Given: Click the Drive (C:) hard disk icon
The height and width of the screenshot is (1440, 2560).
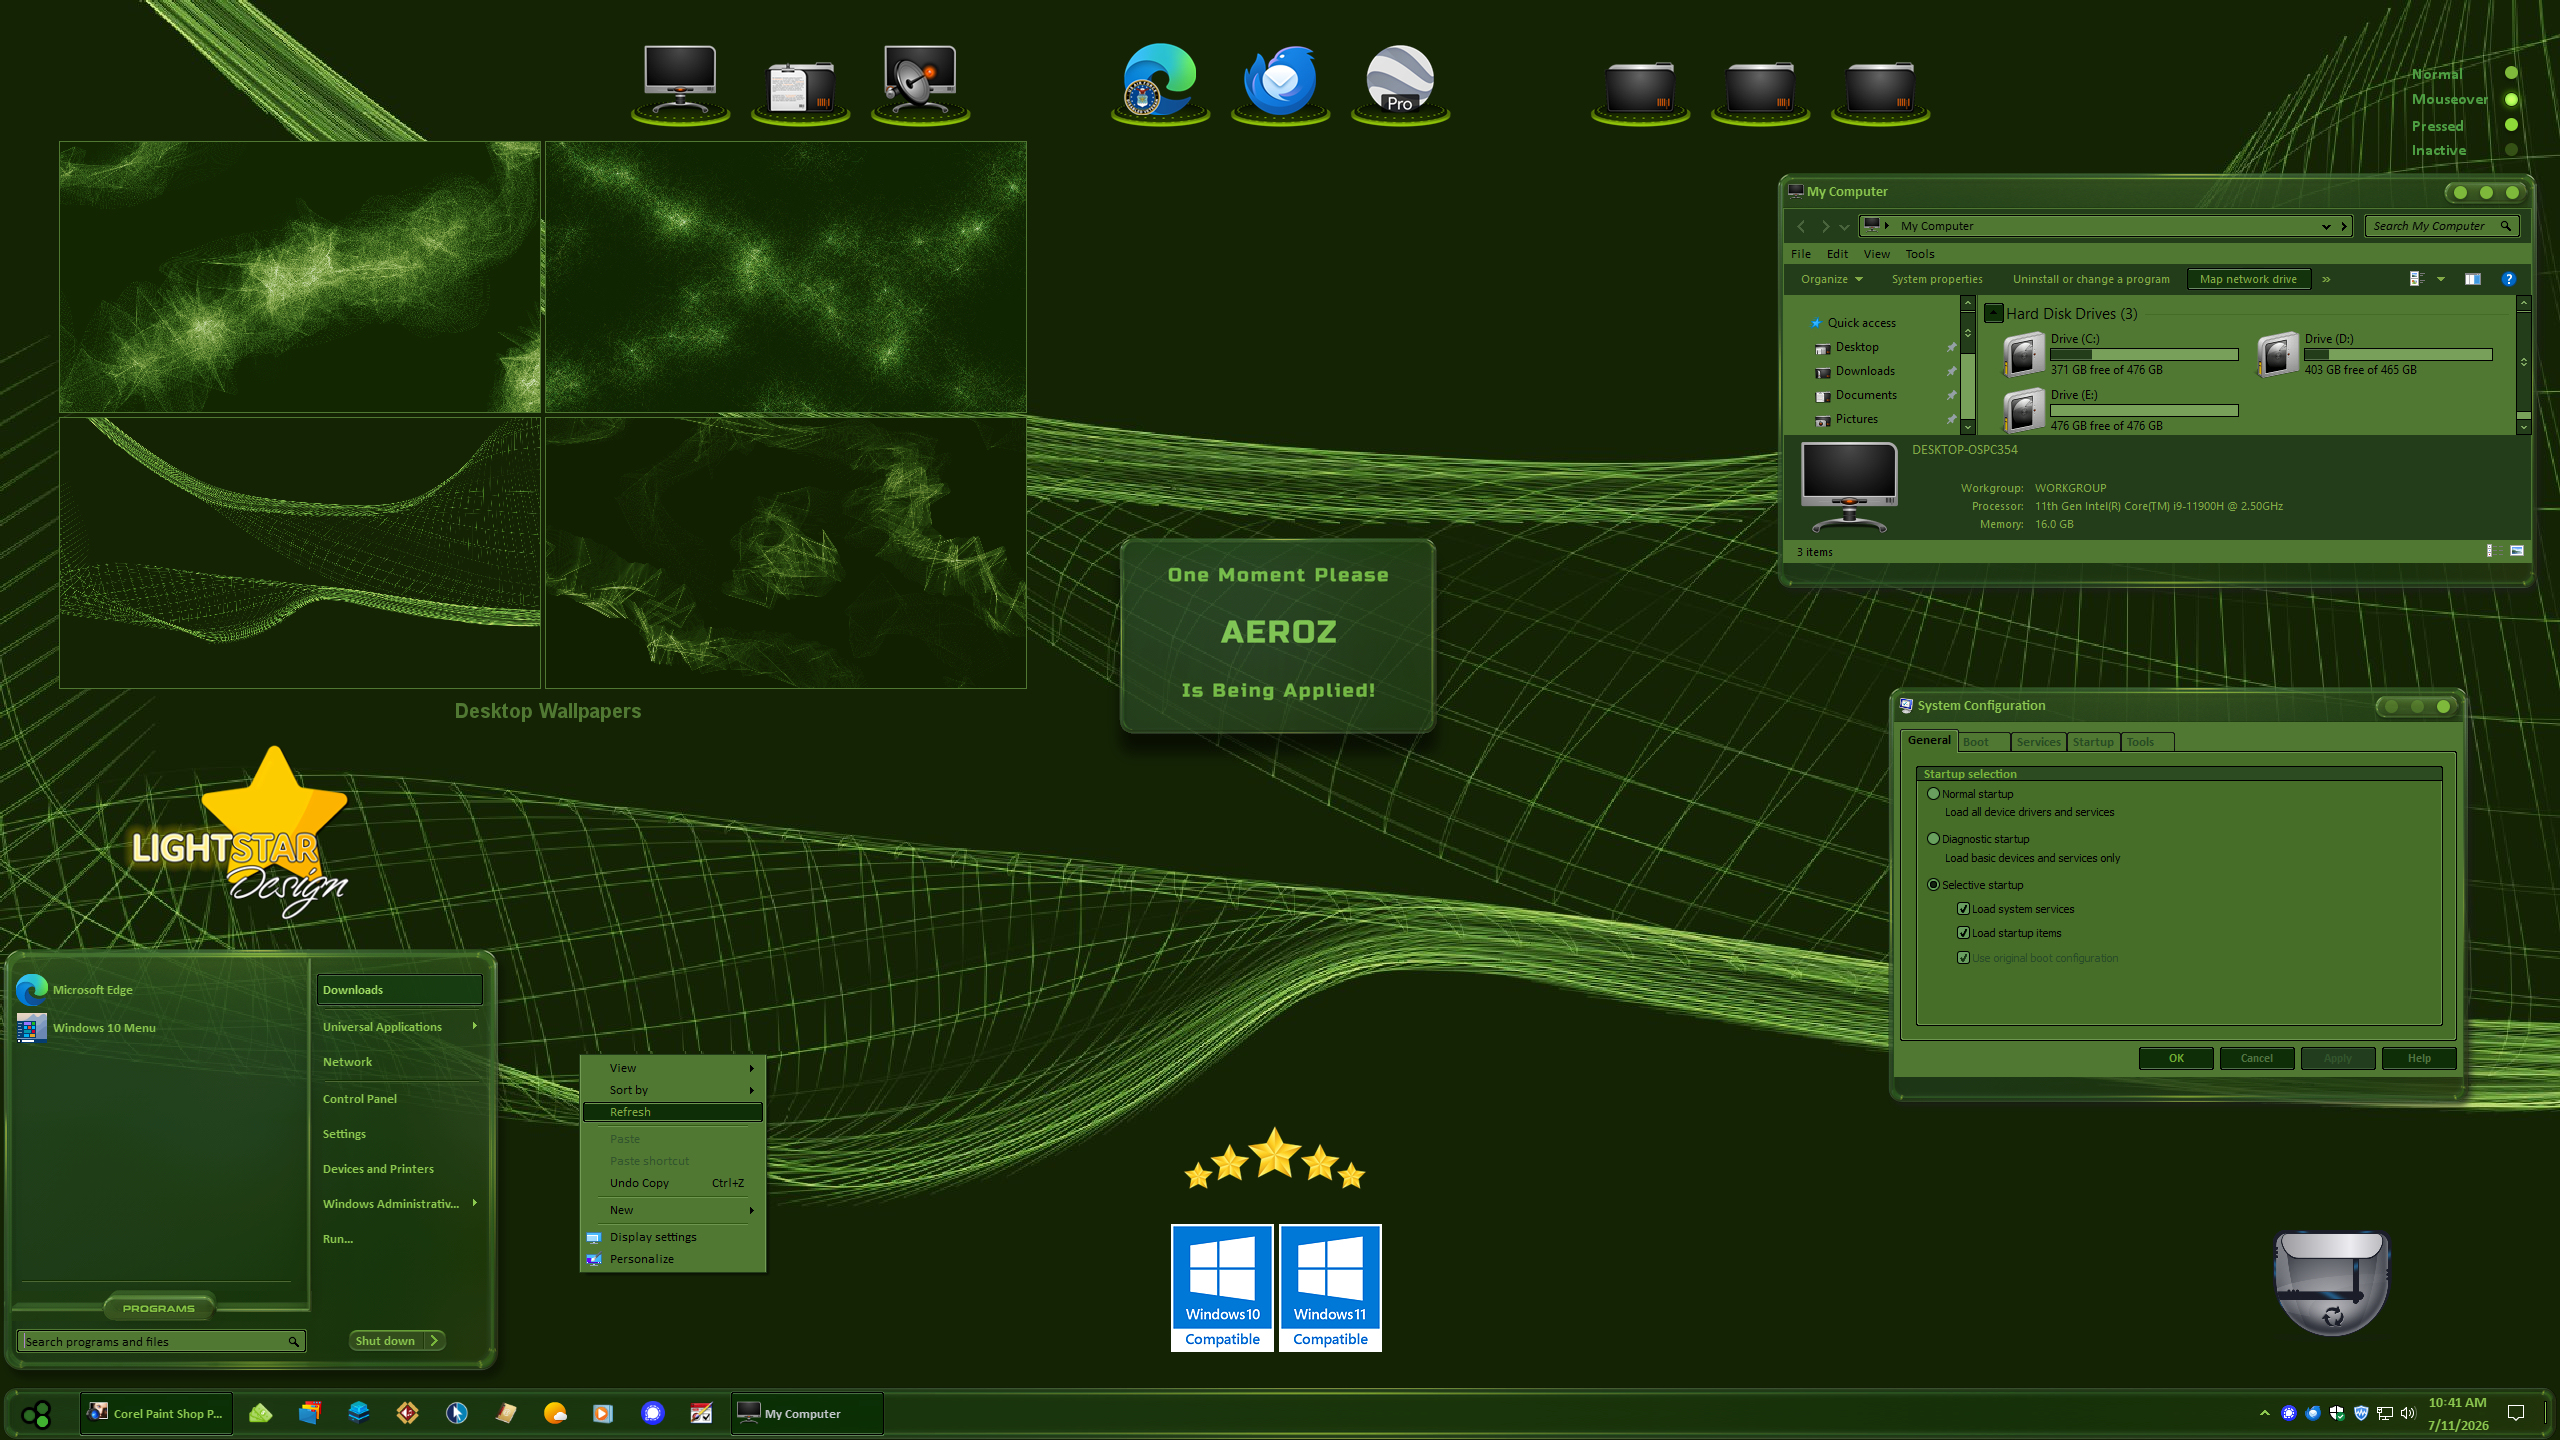Looking at the screenshot, I should [2024, 355].
